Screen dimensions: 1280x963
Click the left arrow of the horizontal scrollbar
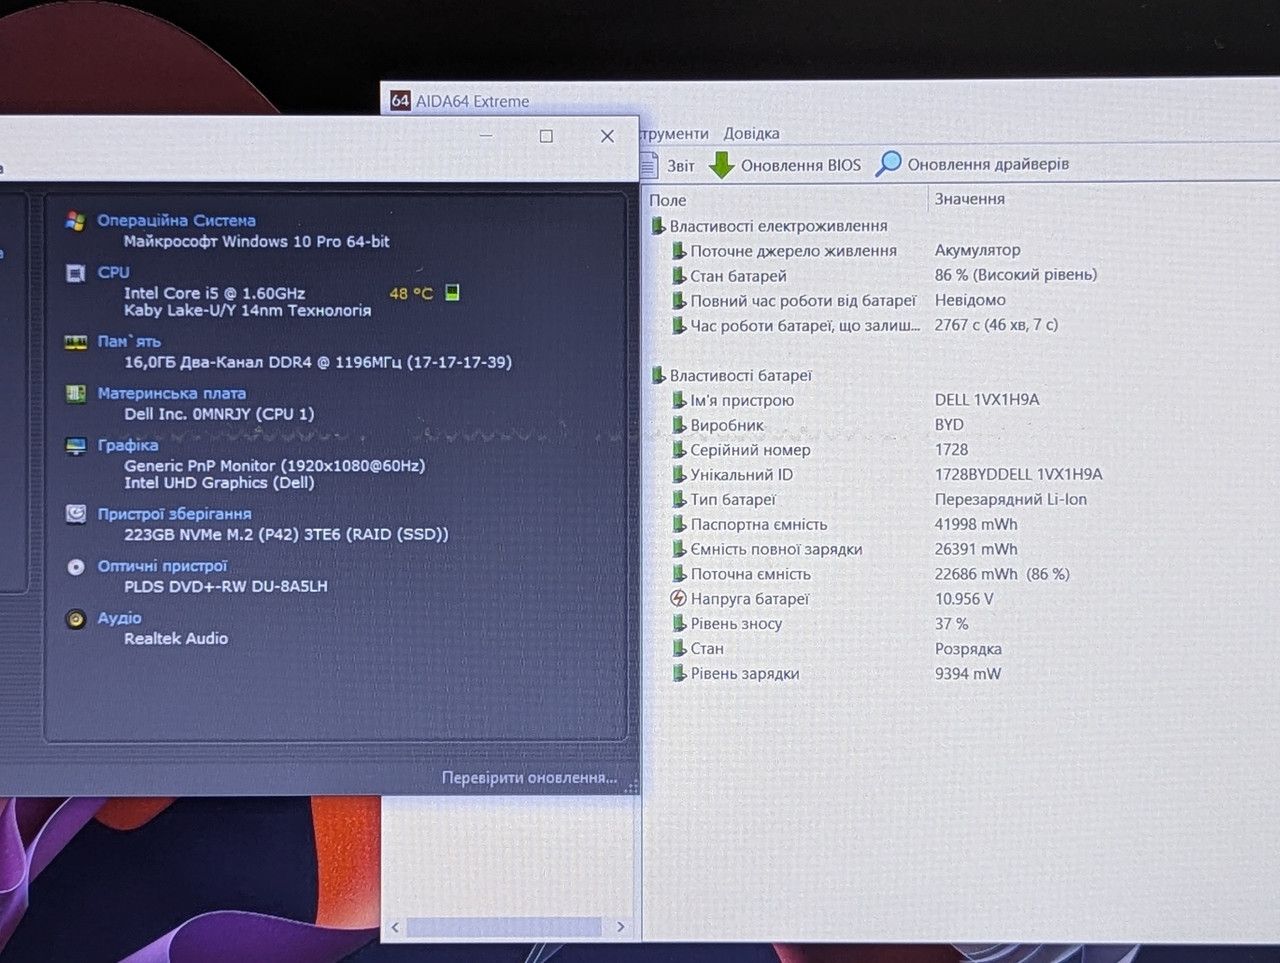395,927
